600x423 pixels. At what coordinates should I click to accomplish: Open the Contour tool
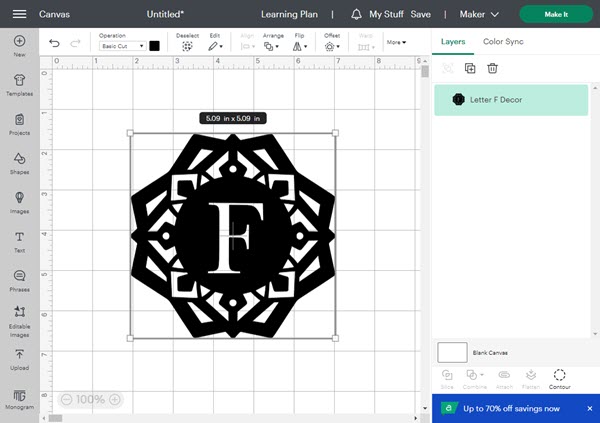[x=559, y=378]
